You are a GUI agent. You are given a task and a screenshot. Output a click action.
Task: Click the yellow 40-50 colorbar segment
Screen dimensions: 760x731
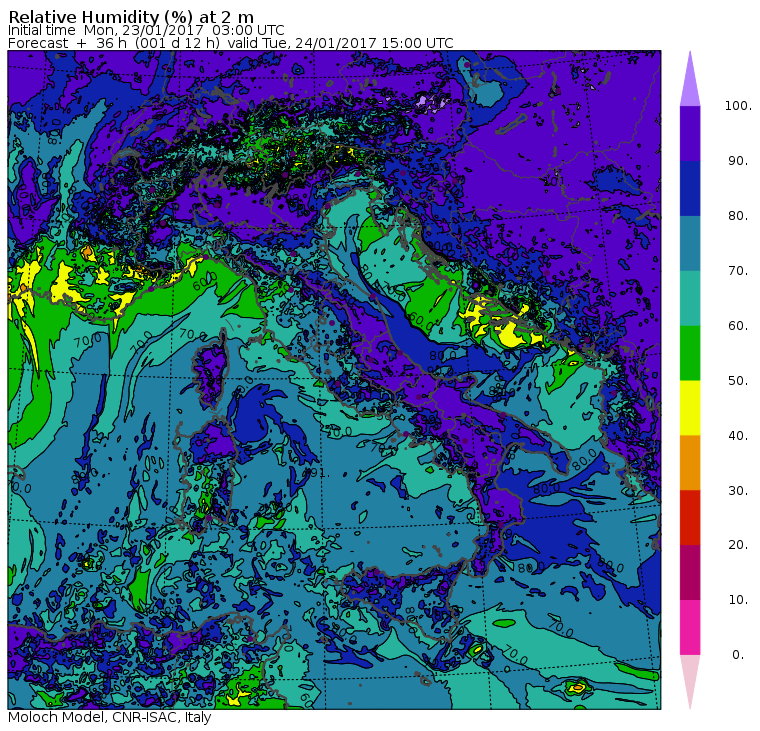(690, 408)
